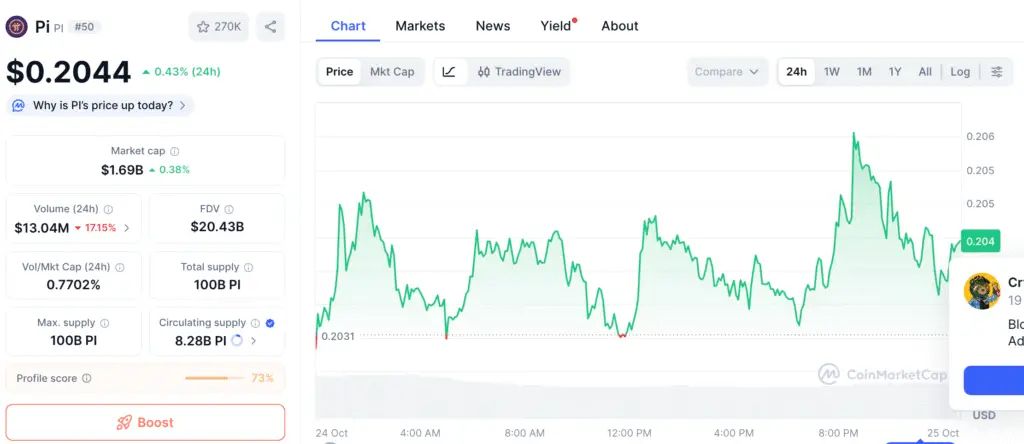This screenshot has width=1024, height=444.
Task: Toggle Log scale on chart
Action: (x=960, y=72)
